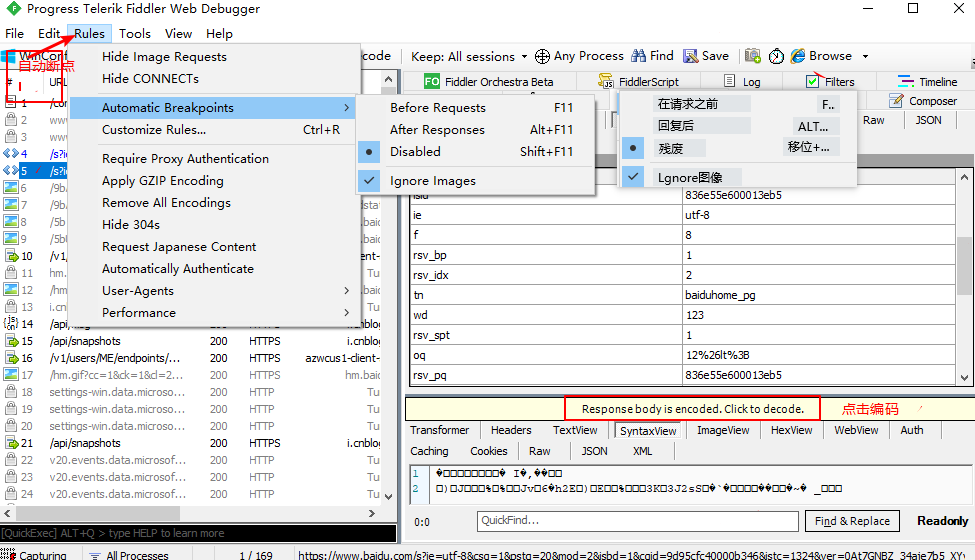
Task: Open the Rules menu
Action: click(90, 34)
